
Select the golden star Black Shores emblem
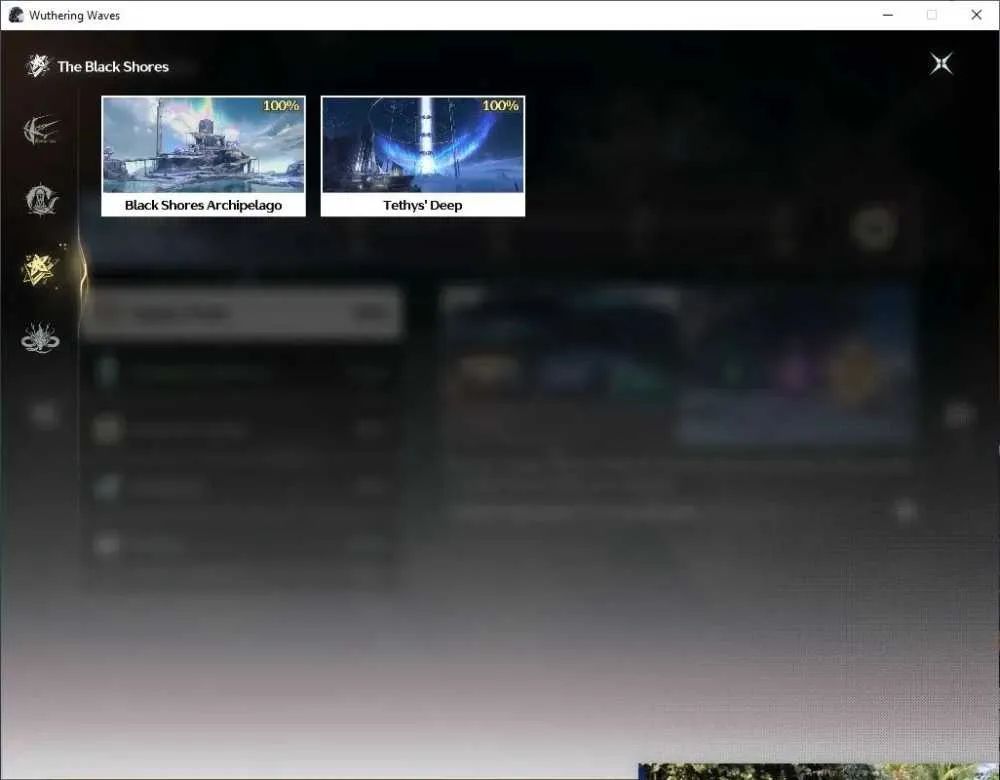[x=40, y=269]
